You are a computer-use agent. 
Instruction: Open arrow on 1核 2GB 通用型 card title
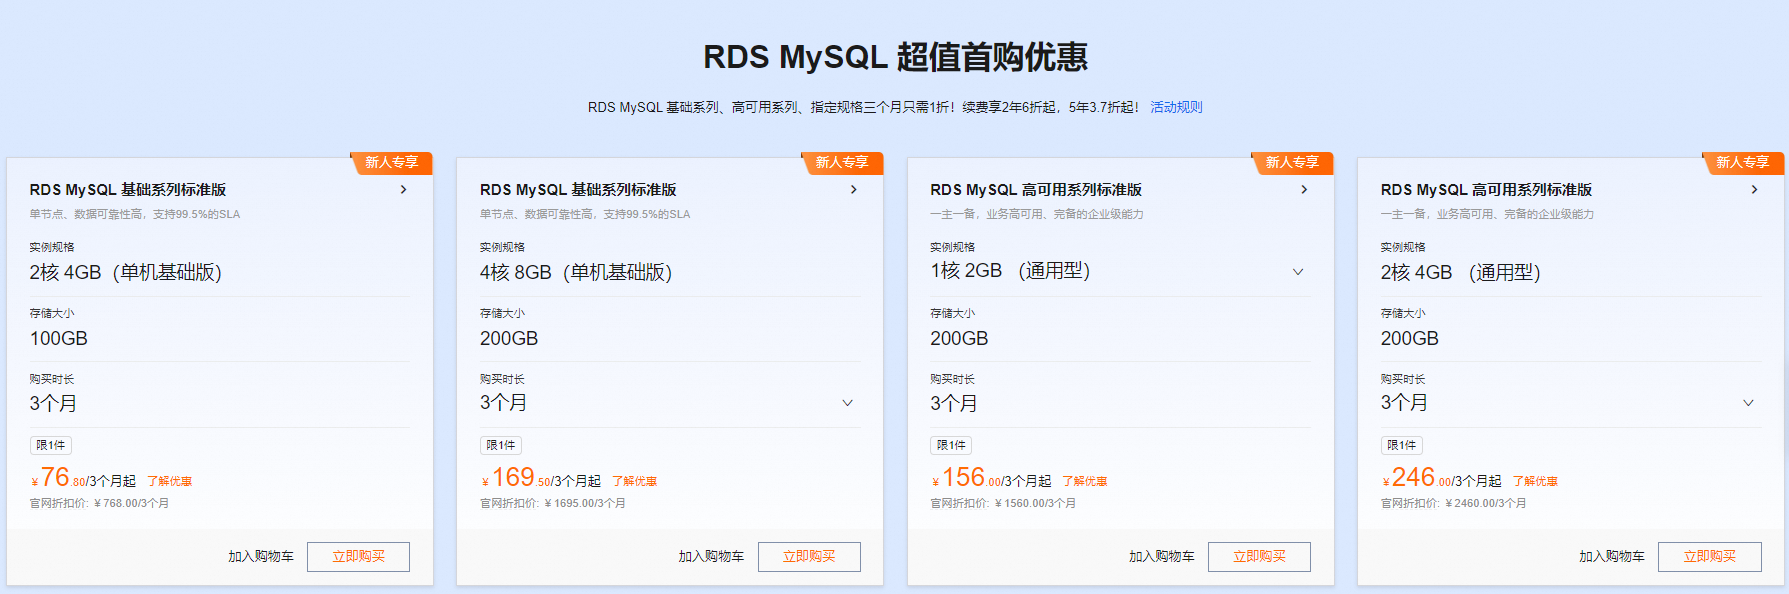click(x=1304, y=189)
